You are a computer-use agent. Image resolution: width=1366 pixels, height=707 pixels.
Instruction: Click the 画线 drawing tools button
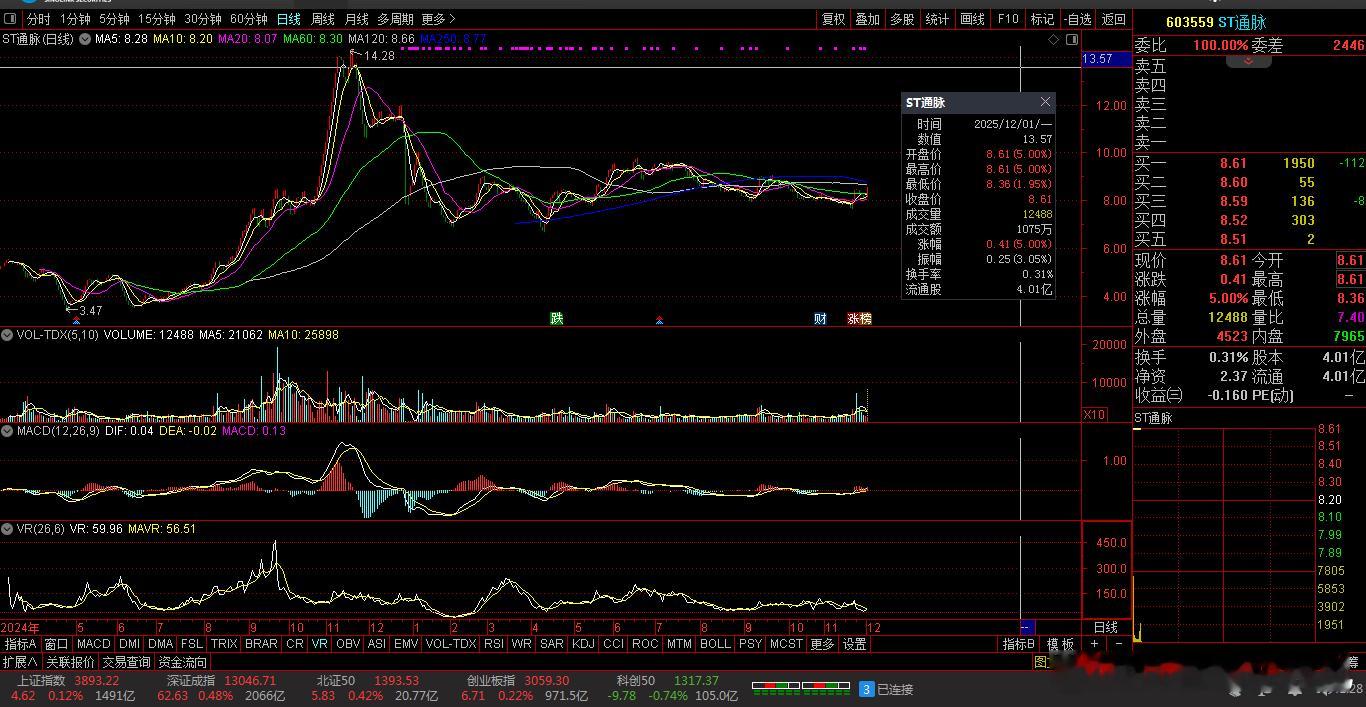pos(972,19)
